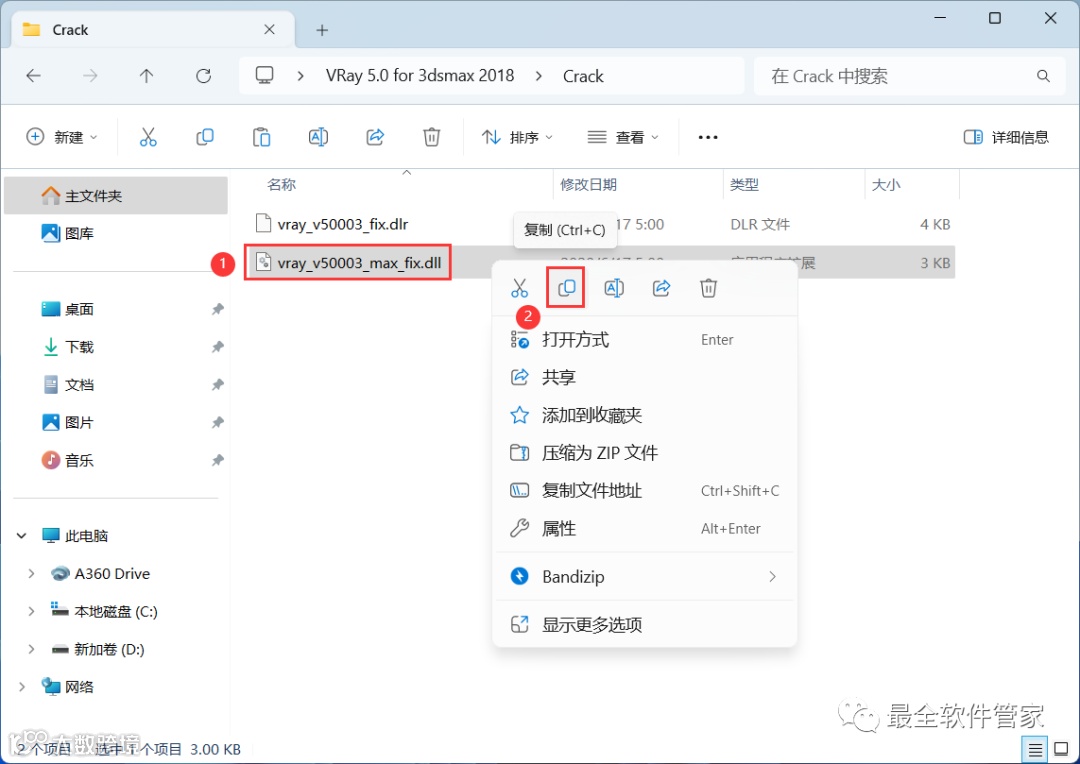Viewport: 1080px width, 764px height.
Task: Expand the 网络 node
Action: point(21,687)
